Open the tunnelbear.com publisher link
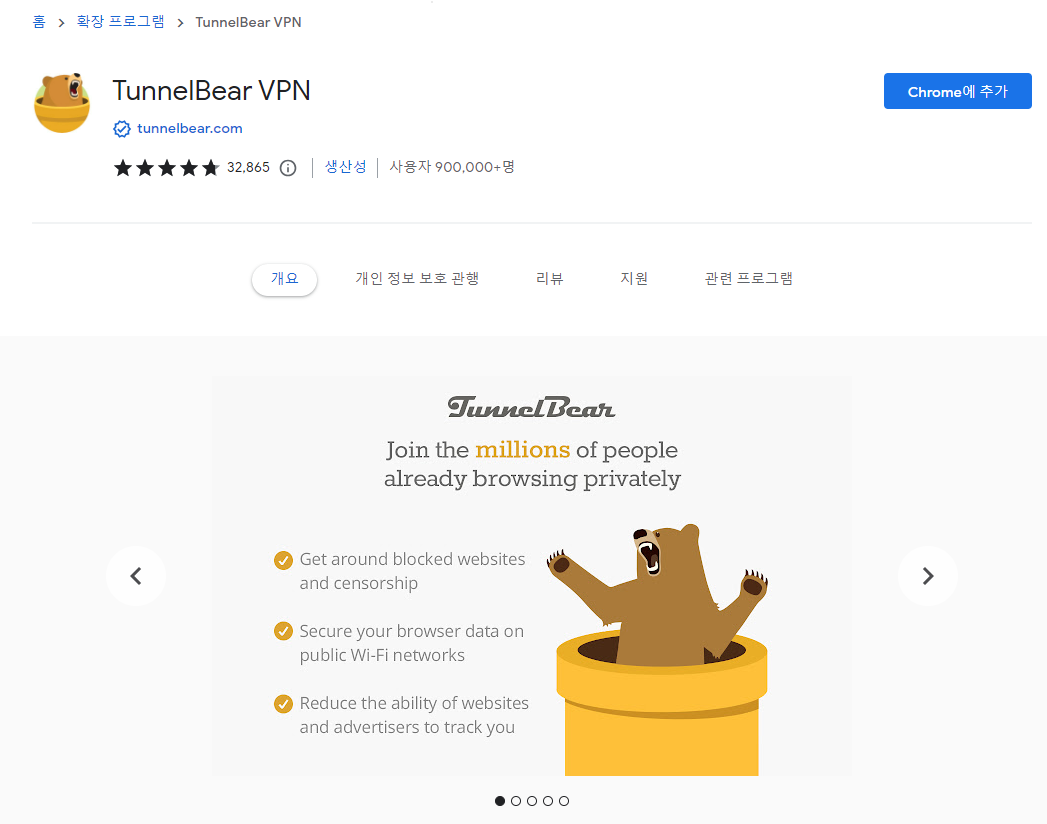The height and width of the screenshot is (824, 1047). coord(190,129)
